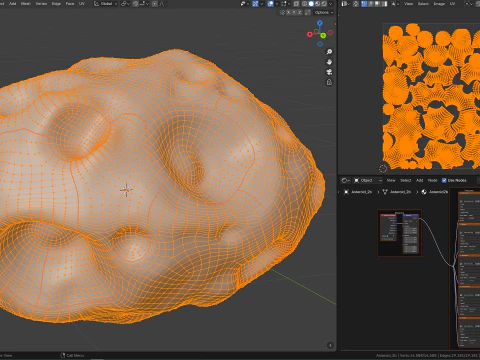Viewport: 480px width, 360px height.
Task: Toggle UV sync selection
Action: [356, 4]
